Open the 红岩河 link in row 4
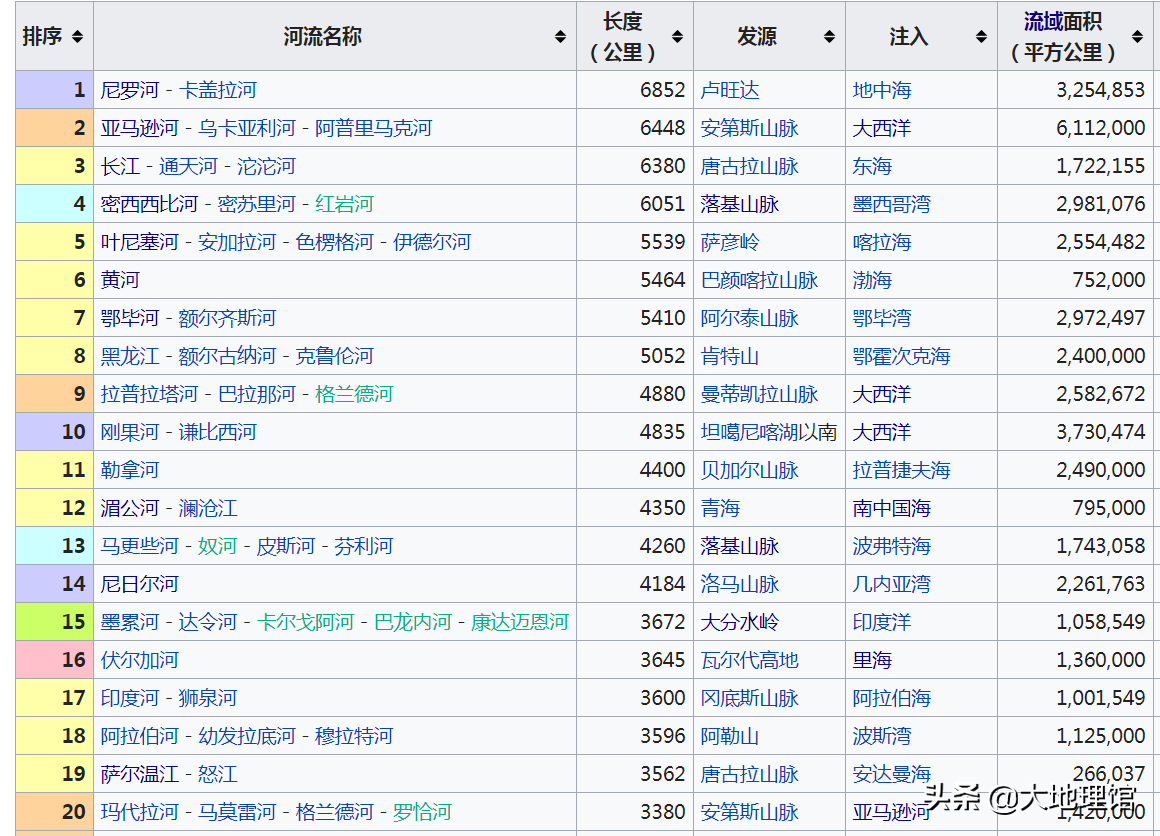 (x=343, y=203)
